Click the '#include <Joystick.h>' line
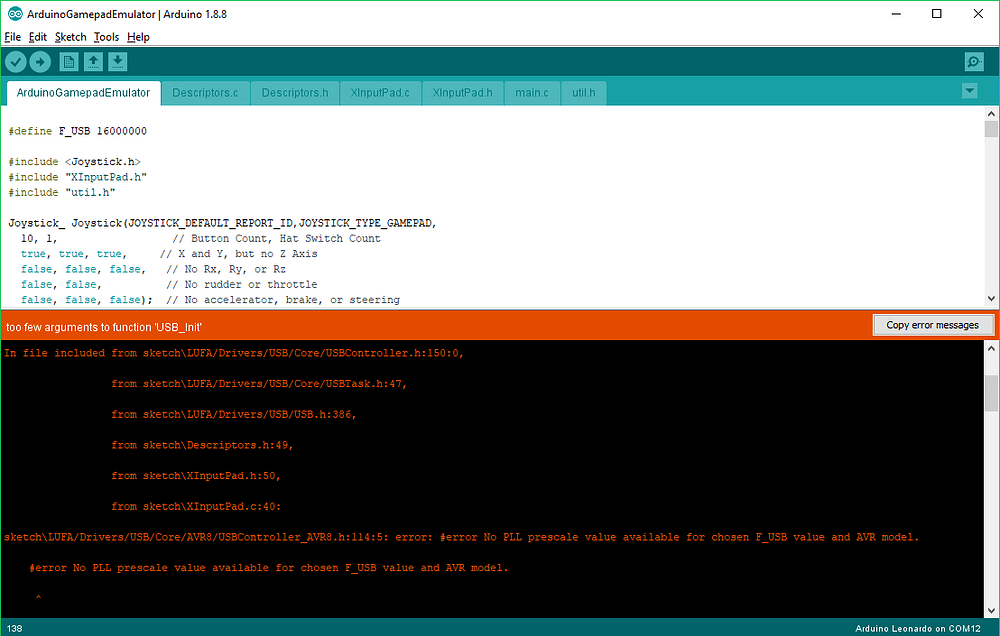This screenshot has height=636, width=1000. [75, 161]
